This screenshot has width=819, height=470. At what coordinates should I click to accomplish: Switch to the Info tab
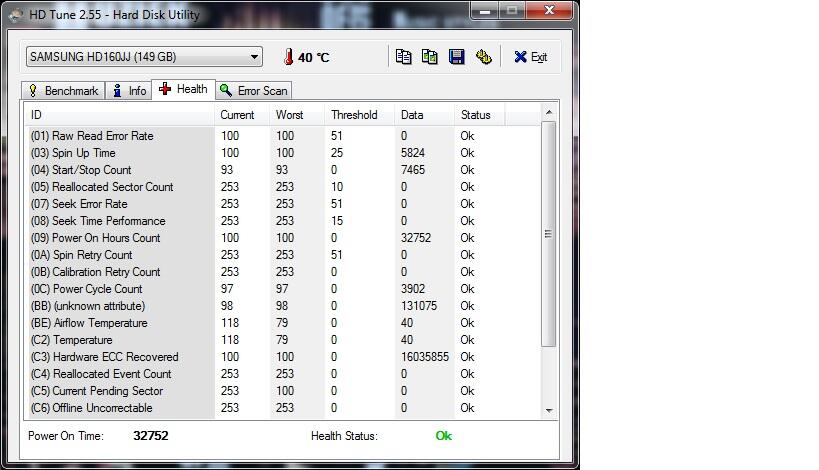point(129,91)
